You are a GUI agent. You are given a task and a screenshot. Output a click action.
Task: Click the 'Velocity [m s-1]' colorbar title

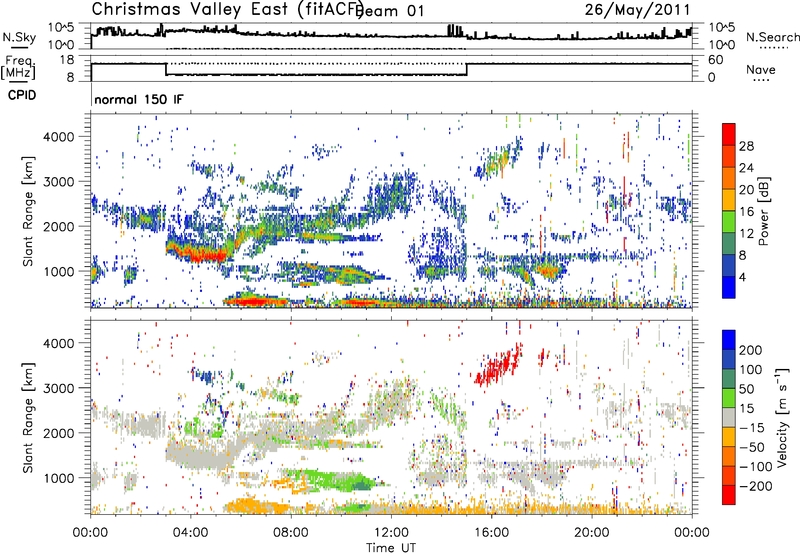coord(783,417)
